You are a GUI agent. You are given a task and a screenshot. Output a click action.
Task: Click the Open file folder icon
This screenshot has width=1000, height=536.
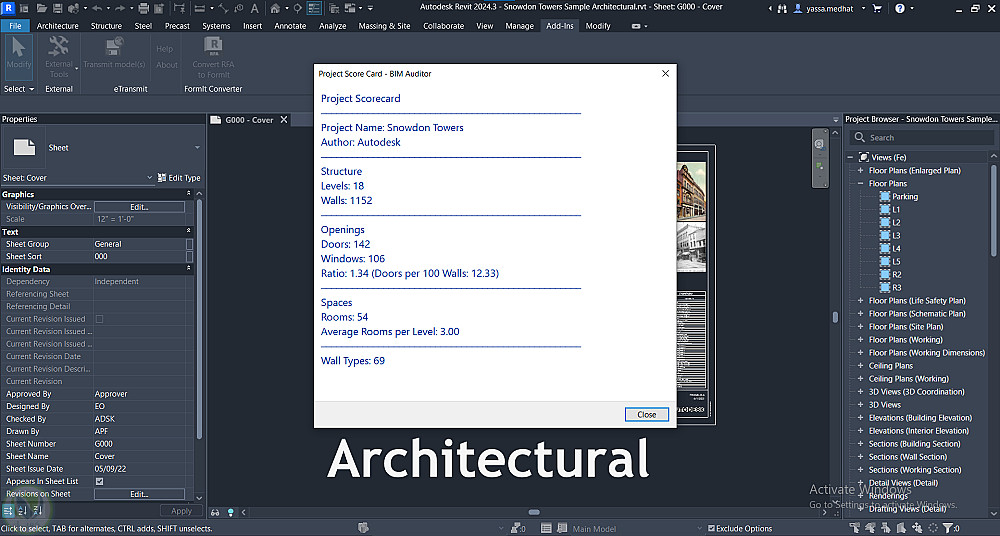tap(42, 8)
